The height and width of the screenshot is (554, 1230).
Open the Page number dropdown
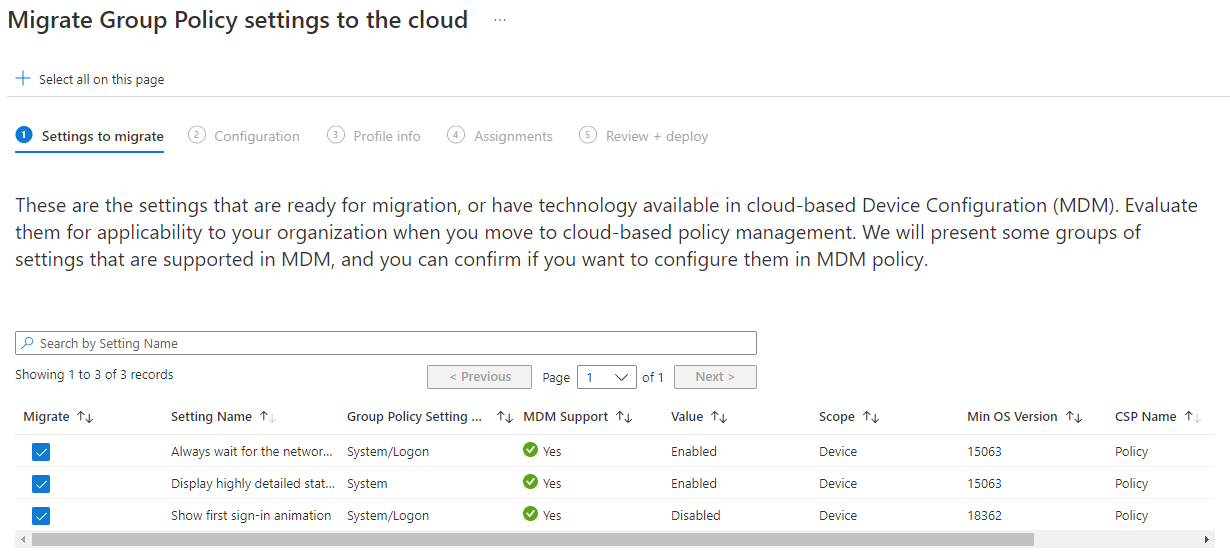(609, 377)
